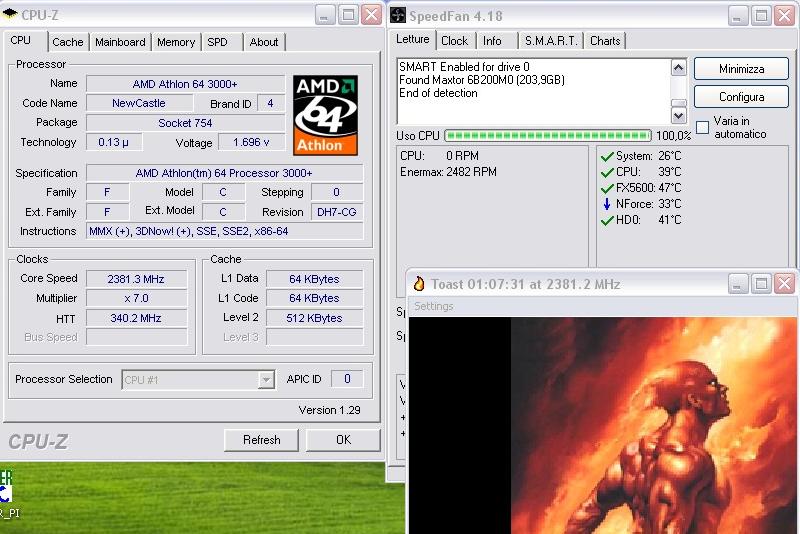Open the S.M.A.R.T. tab in SpeedFan
This screenshot has width=800, height=534.
pyautogui.click(x=551, y=41)
